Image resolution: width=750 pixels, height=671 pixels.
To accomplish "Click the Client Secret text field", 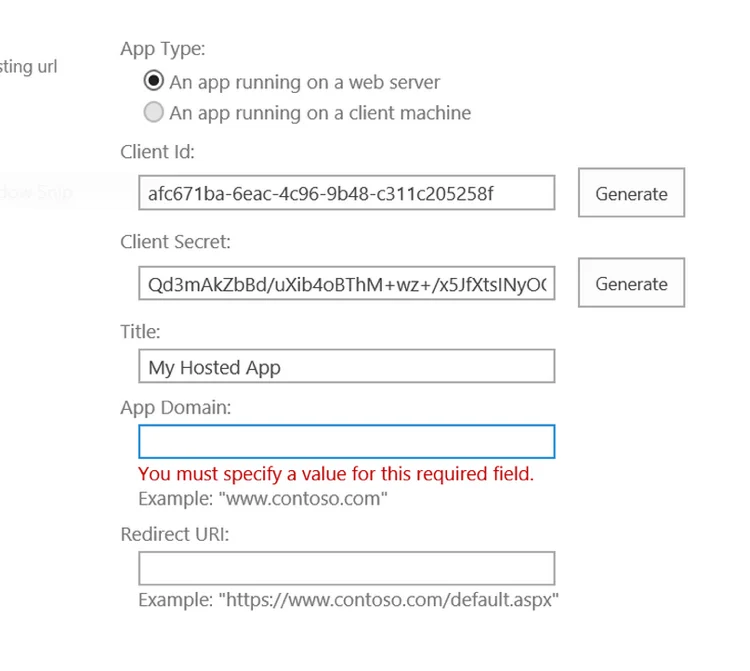I will (x=347, y=284).
